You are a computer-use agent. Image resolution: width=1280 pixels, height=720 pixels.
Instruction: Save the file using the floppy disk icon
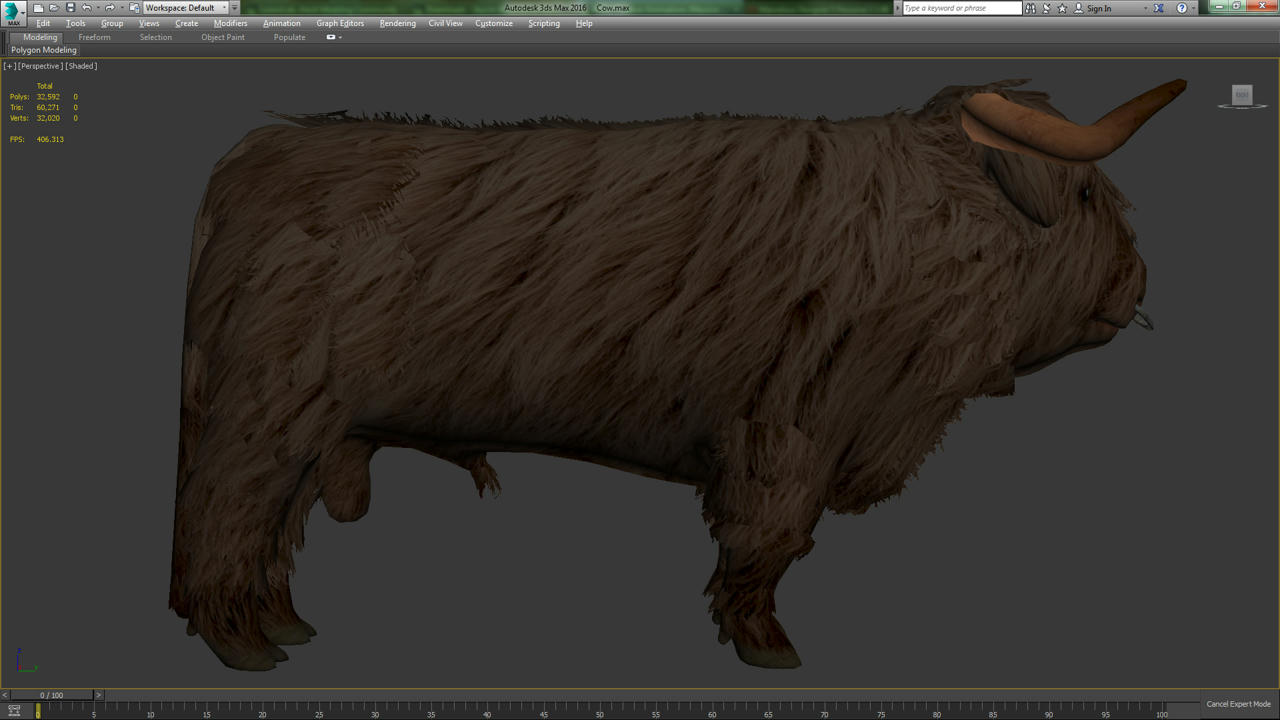70,8
